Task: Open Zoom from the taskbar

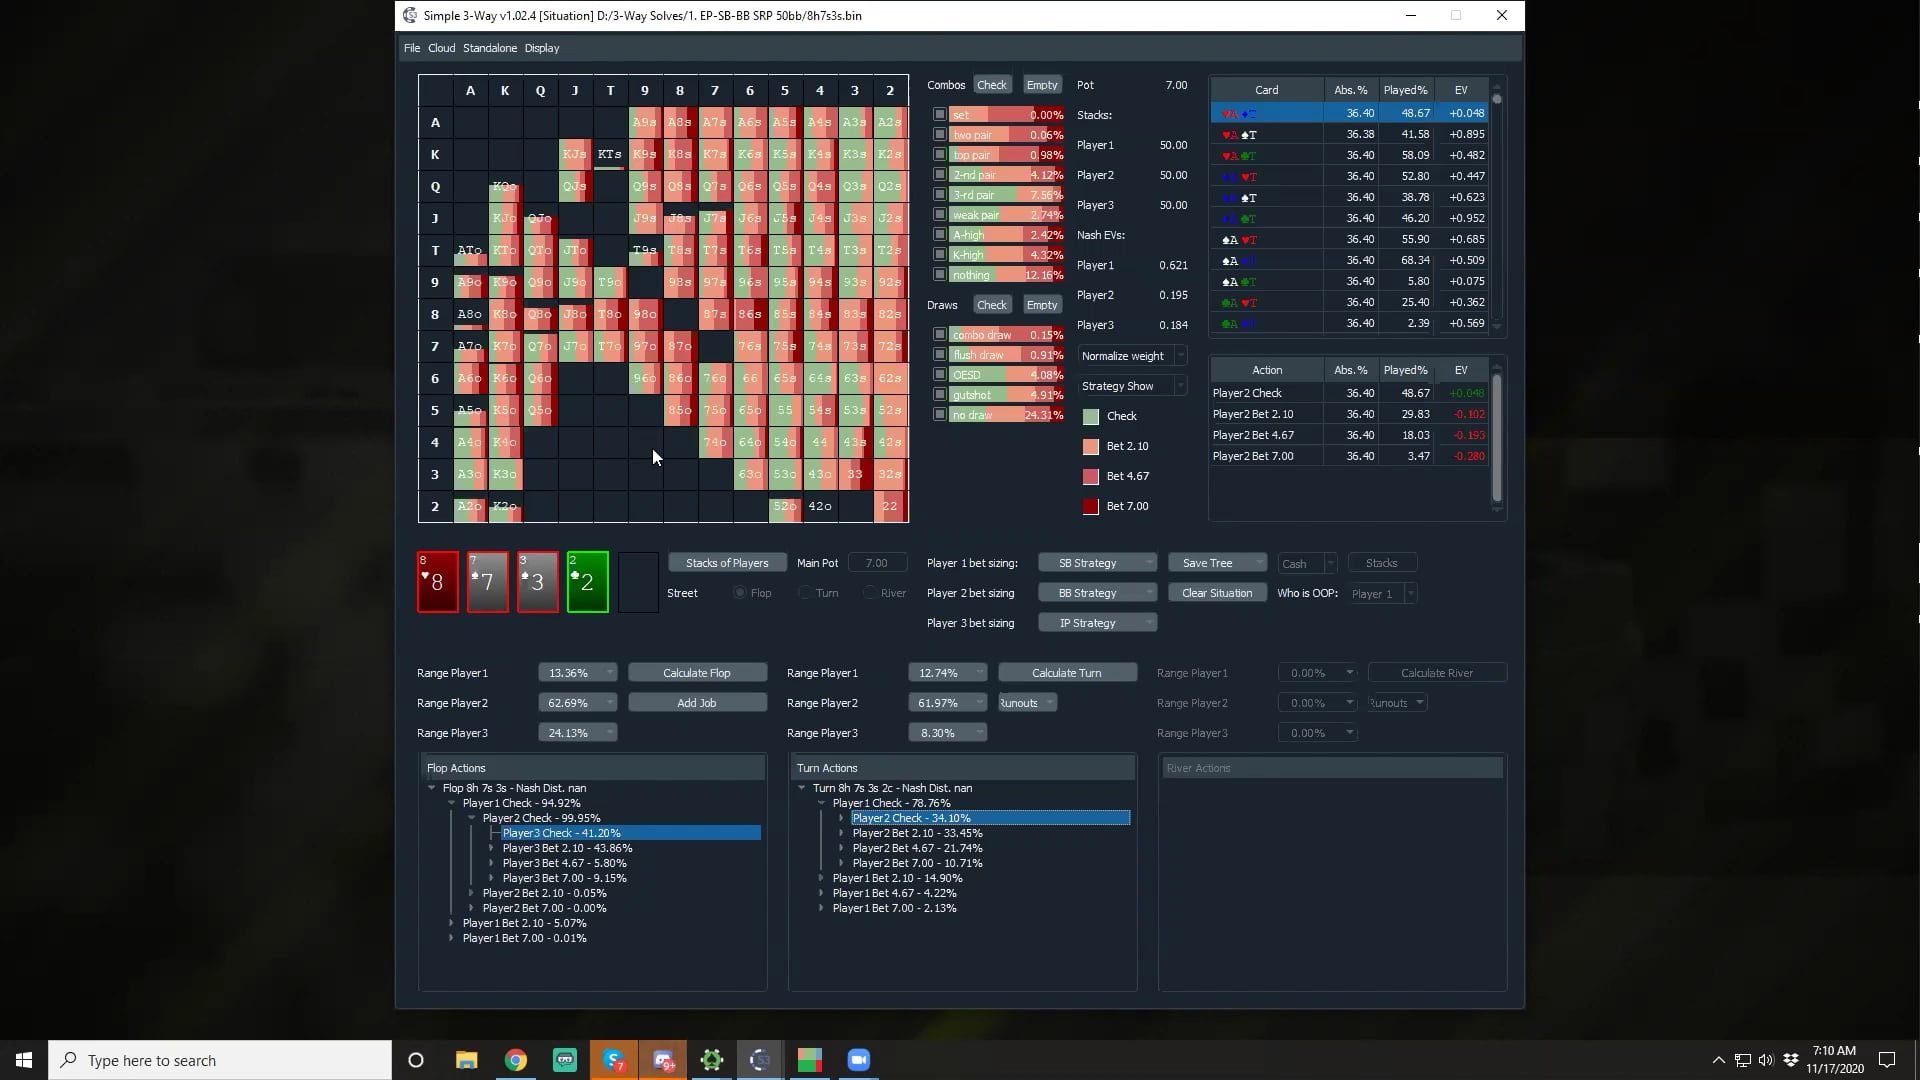Action: pyautogui.click(x=858, y=1060)
